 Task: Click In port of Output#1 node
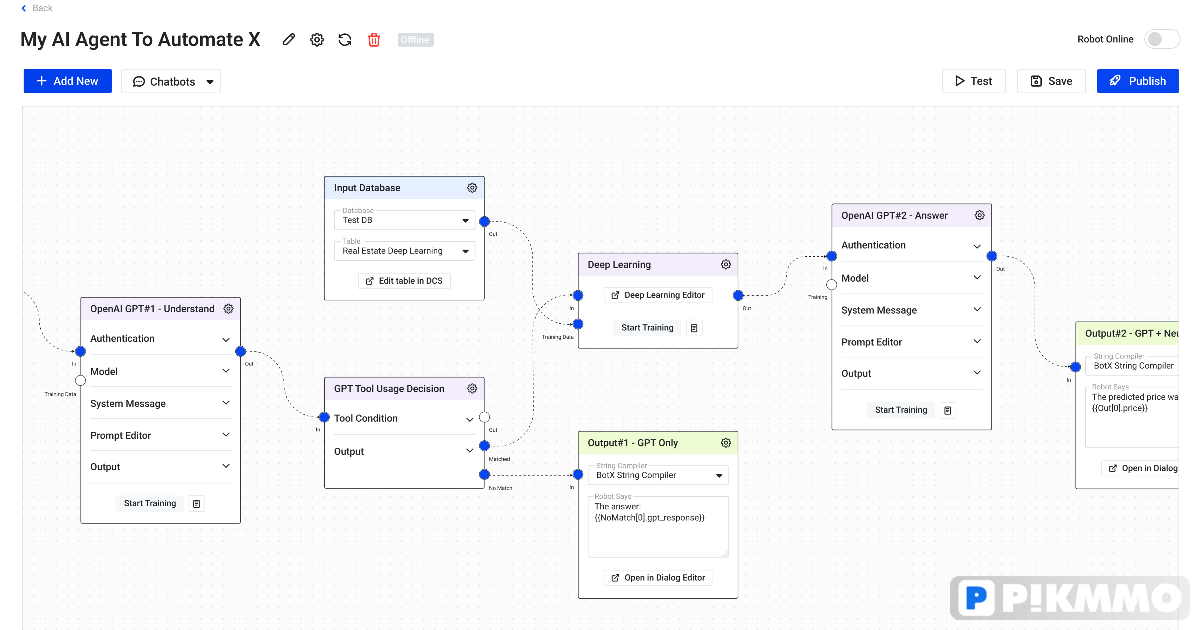[x=578, y=475]
